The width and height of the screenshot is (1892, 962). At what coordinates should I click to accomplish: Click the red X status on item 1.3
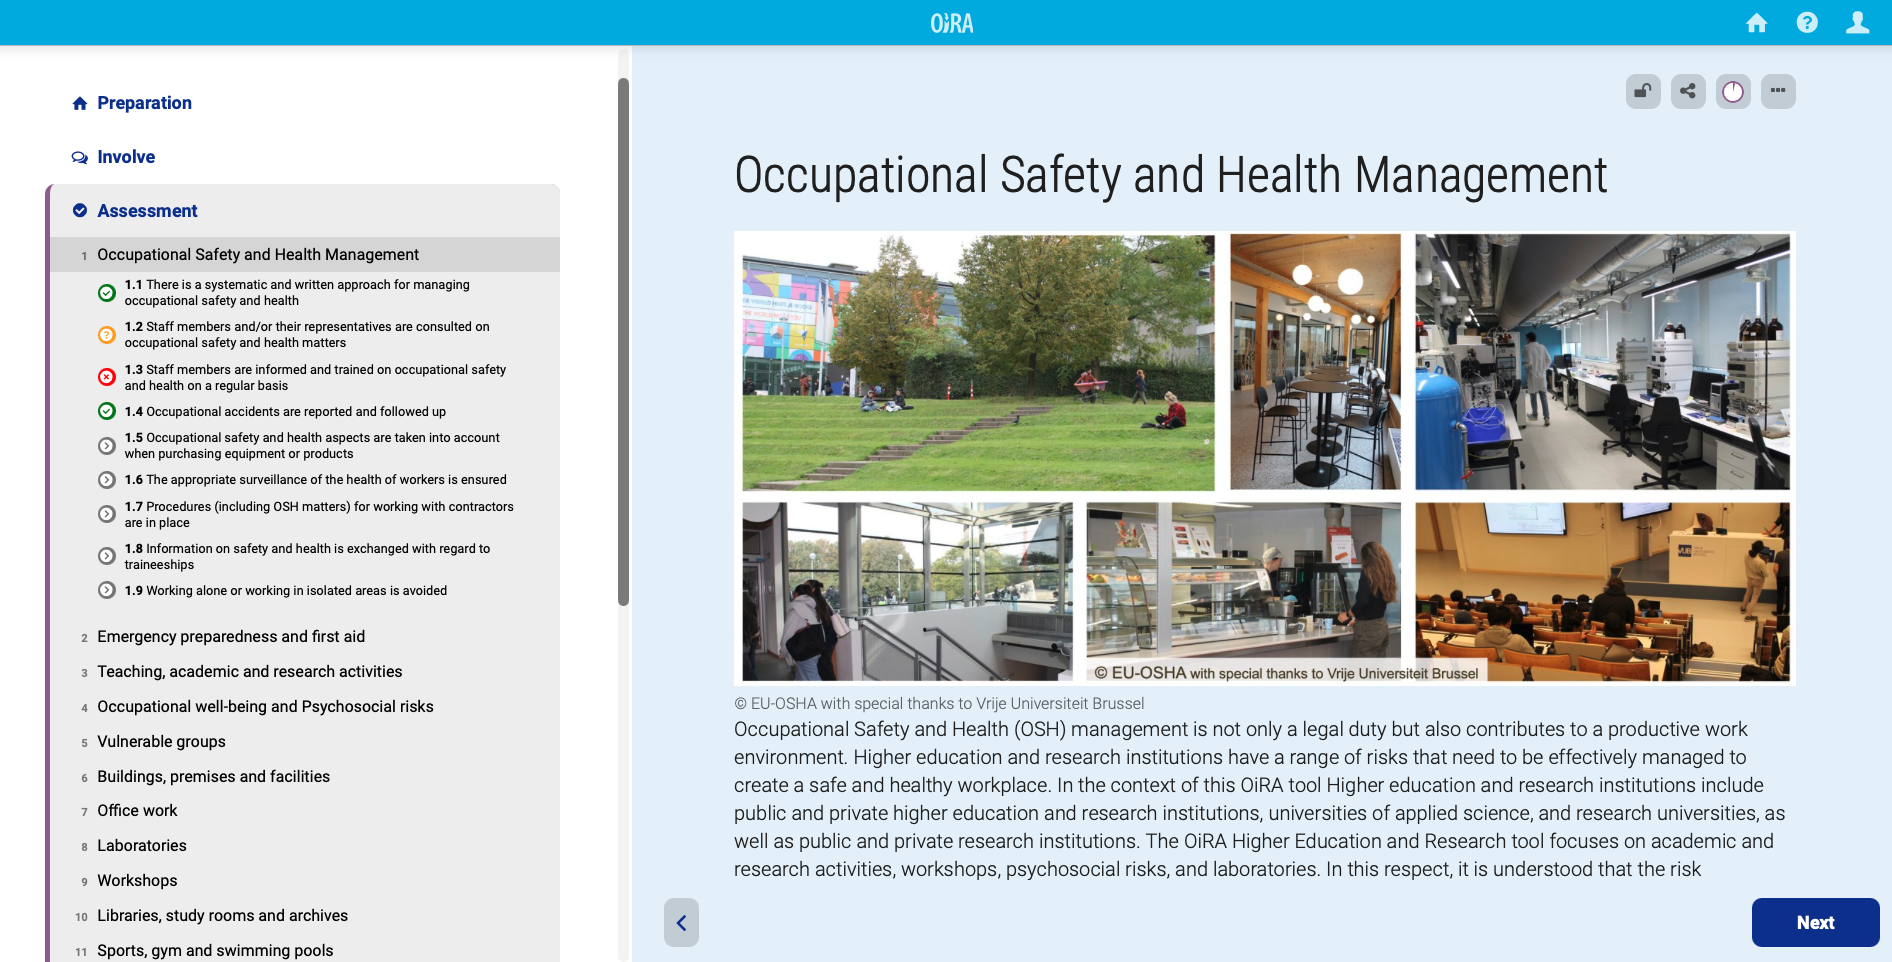click(107, 377)
